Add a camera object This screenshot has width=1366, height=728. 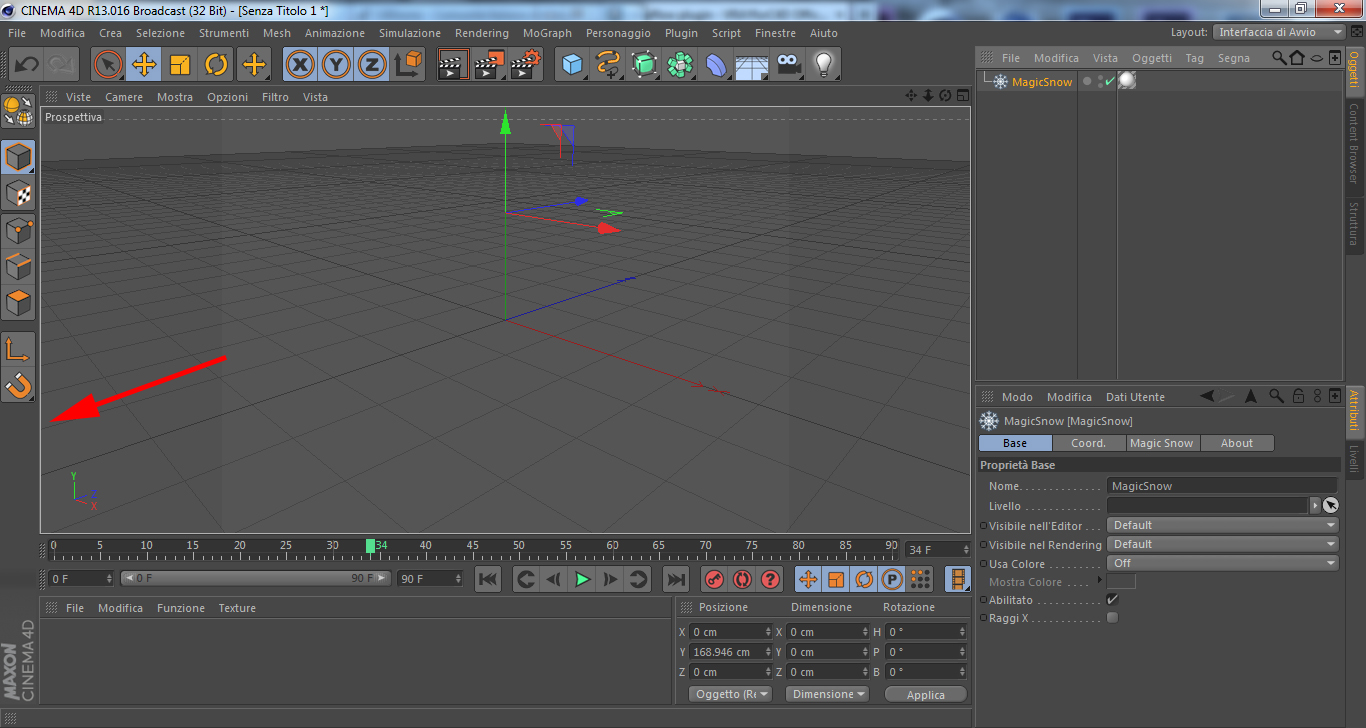(789, 65)
